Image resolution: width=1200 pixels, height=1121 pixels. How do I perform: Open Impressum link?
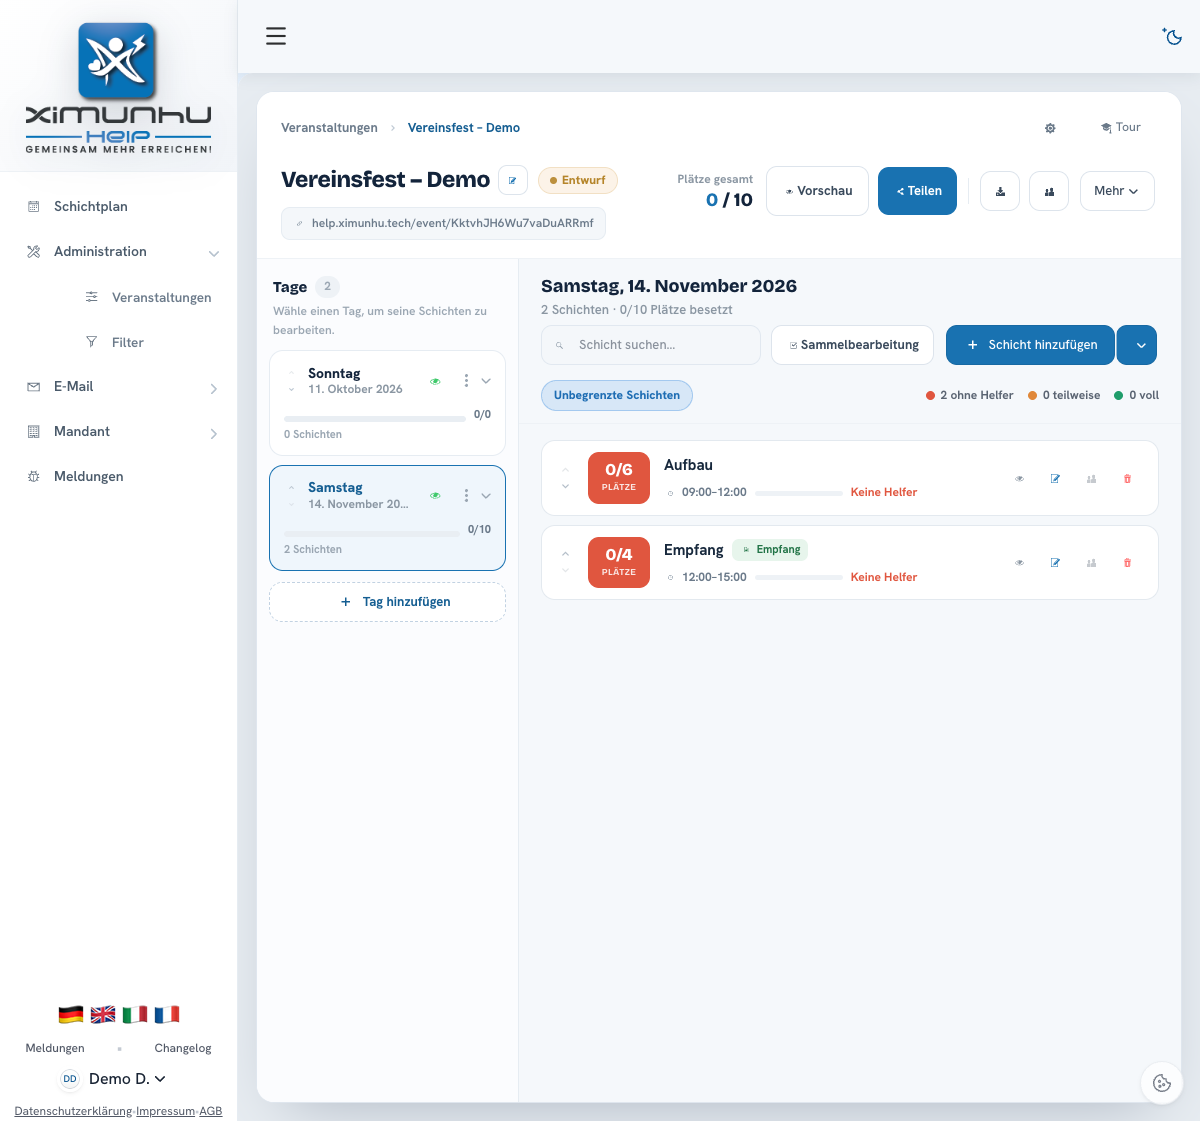click(x=165, y=1111)
